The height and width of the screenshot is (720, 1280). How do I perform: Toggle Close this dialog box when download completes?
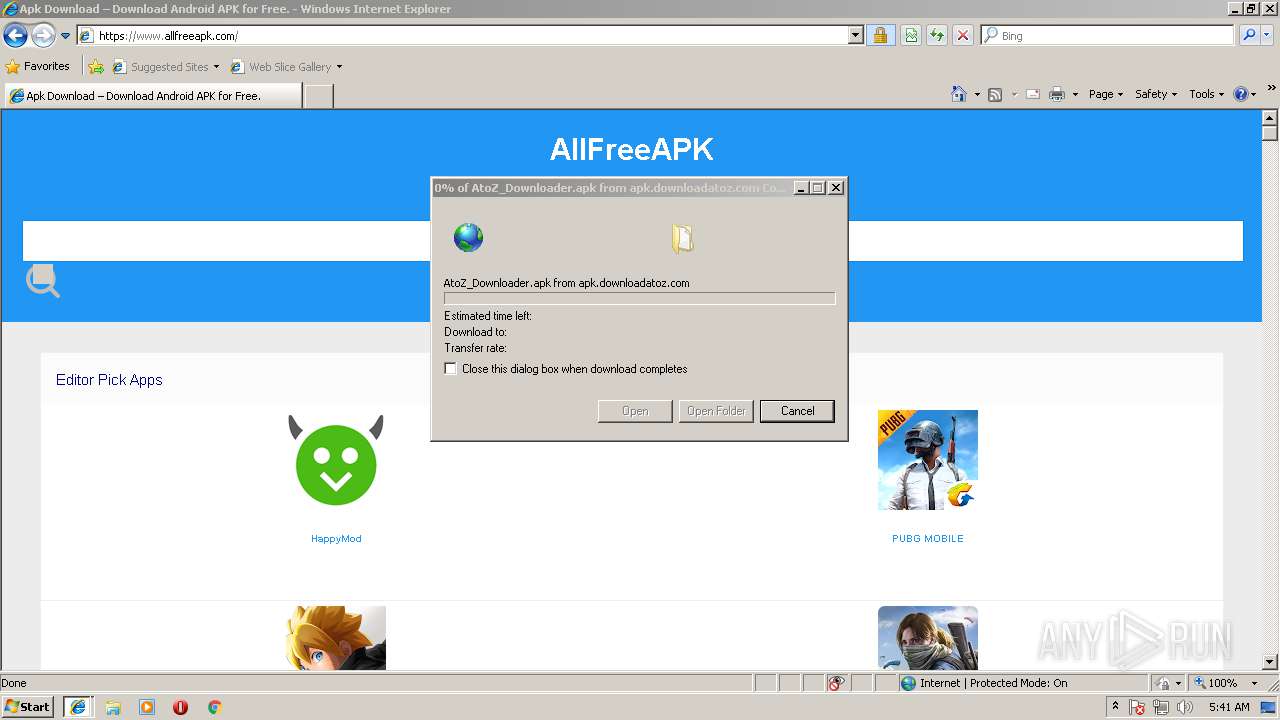tap(451, 369)
